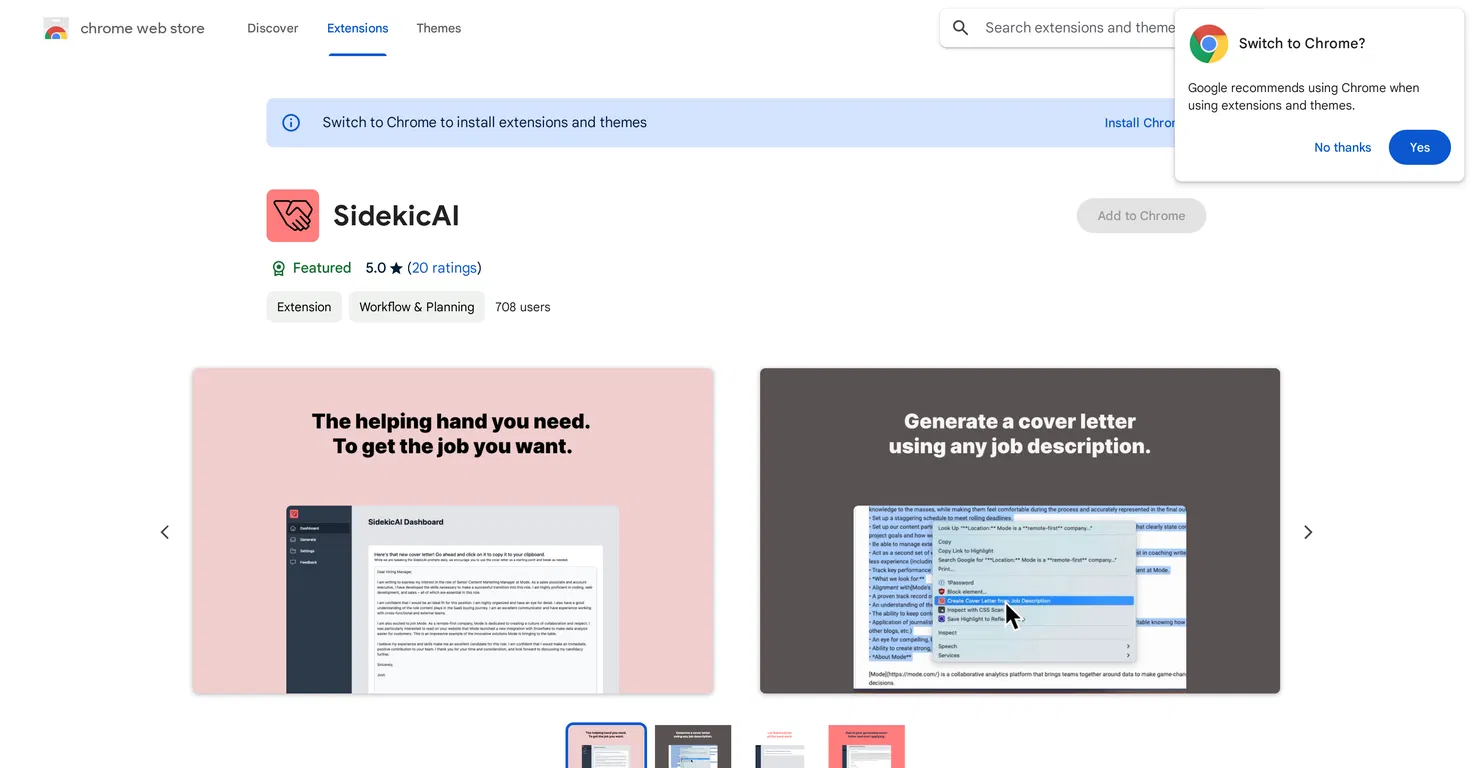The width and height of the screenshot is (1473, 768).
Task: Select the third carousel thumbnail
Action: click(x=780, y=746)
